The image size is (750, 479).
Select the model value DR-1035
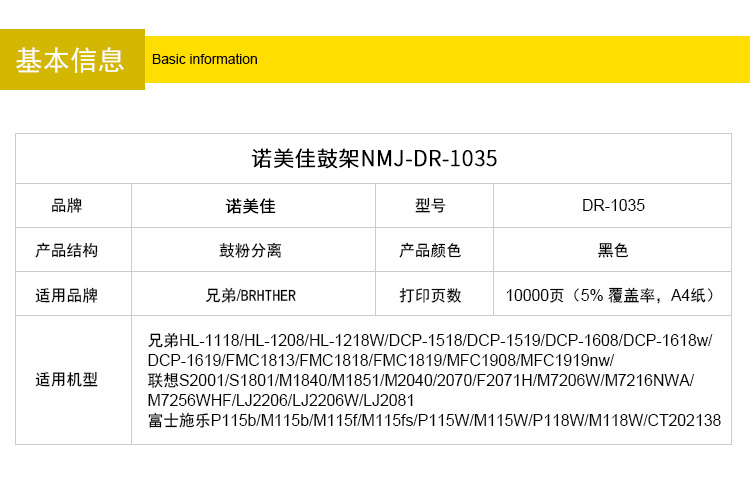click(613, 206)
